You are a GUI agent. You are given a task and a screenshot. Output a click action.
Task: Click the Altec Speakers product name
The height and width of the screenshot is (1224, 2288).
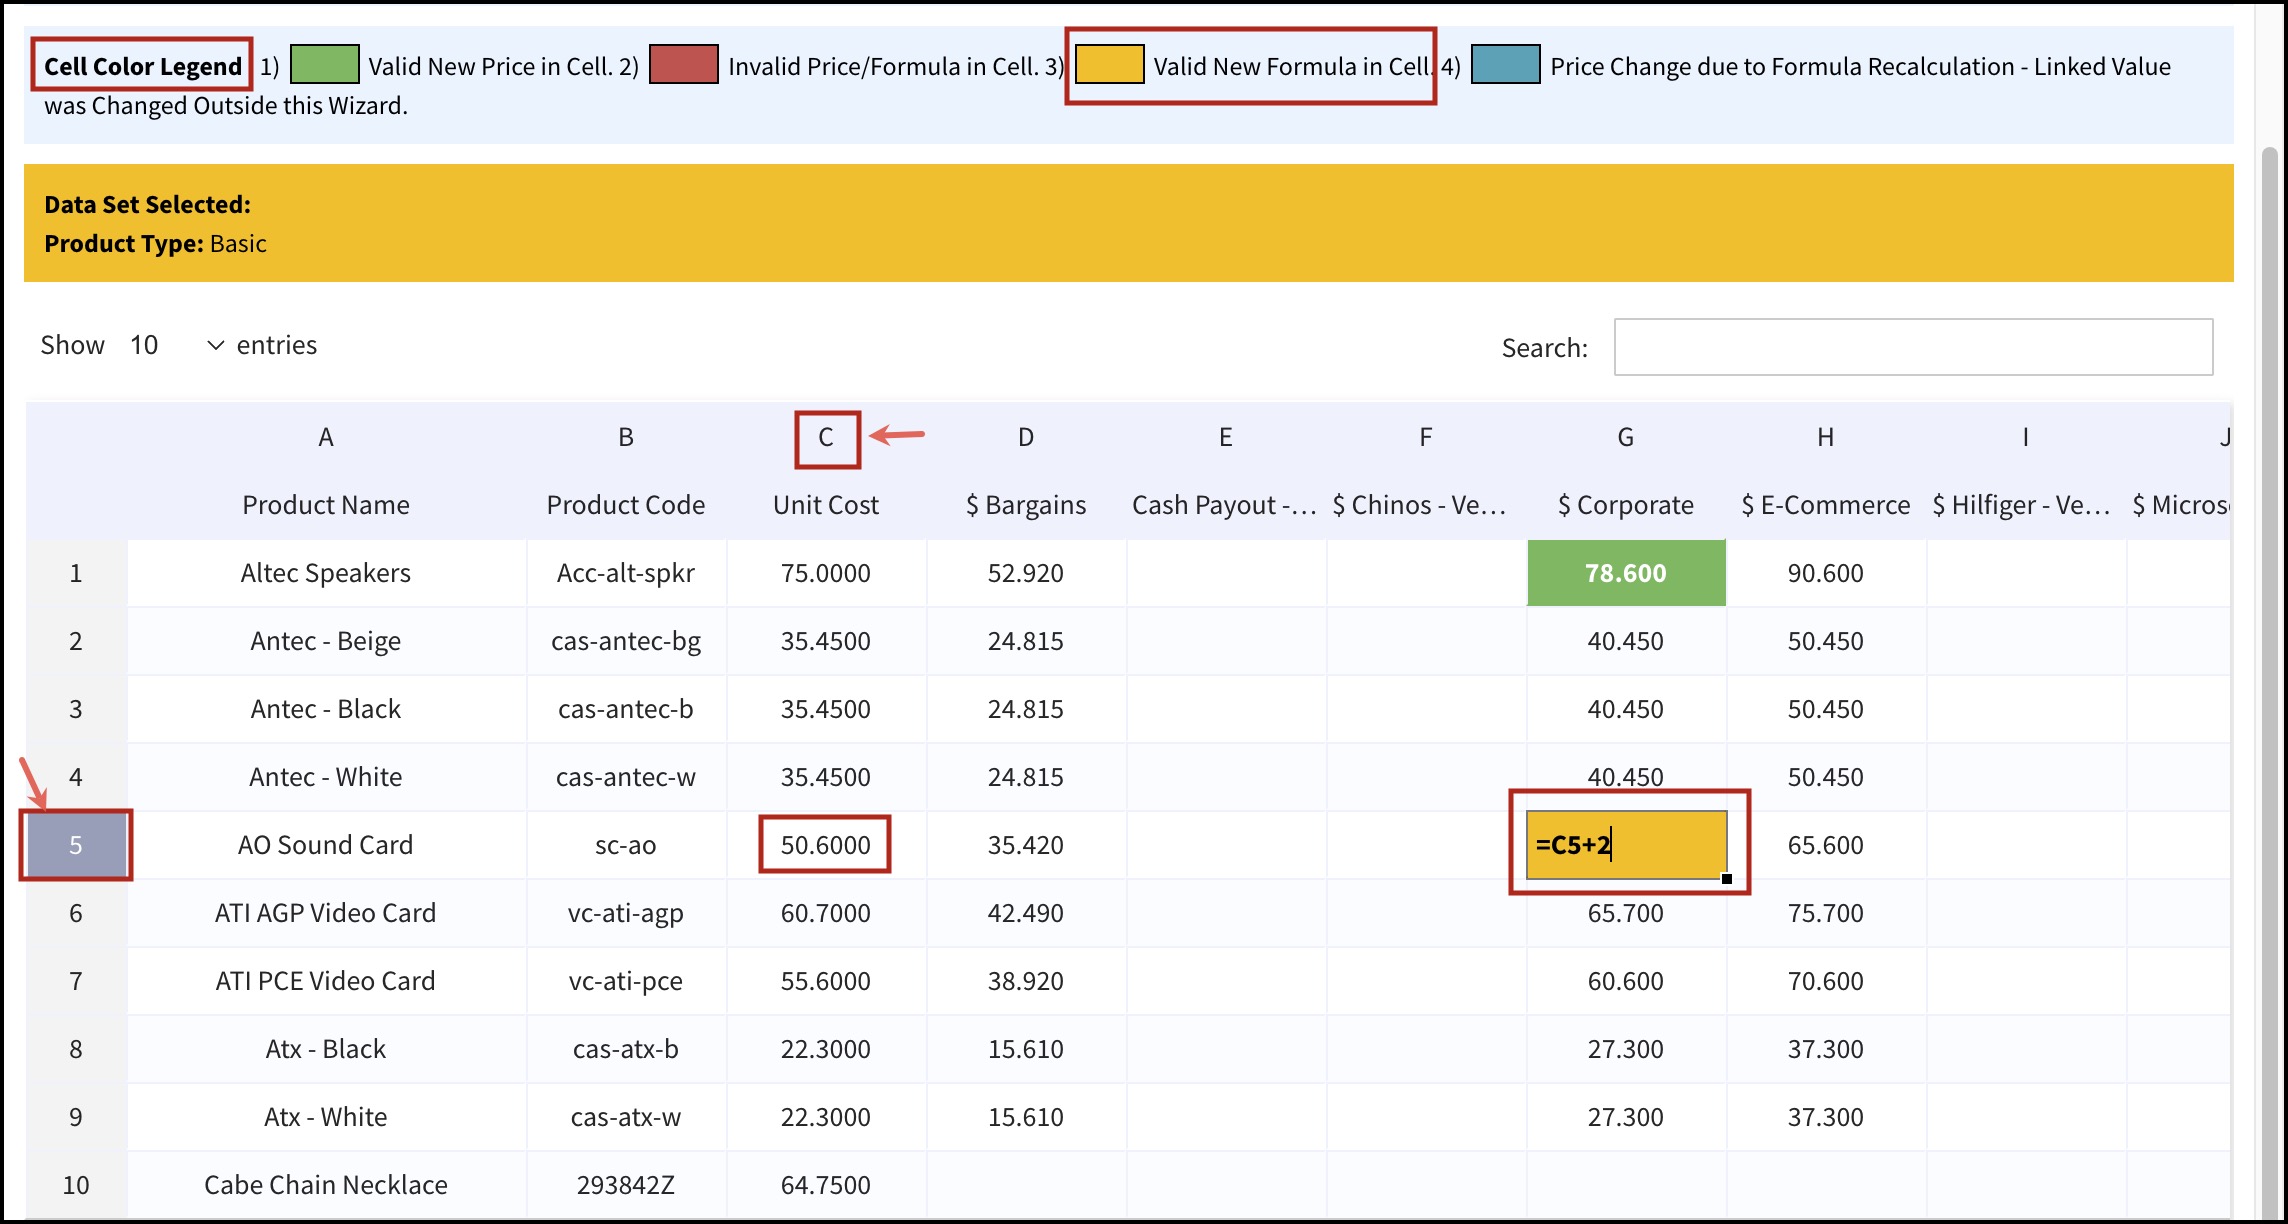326,573
